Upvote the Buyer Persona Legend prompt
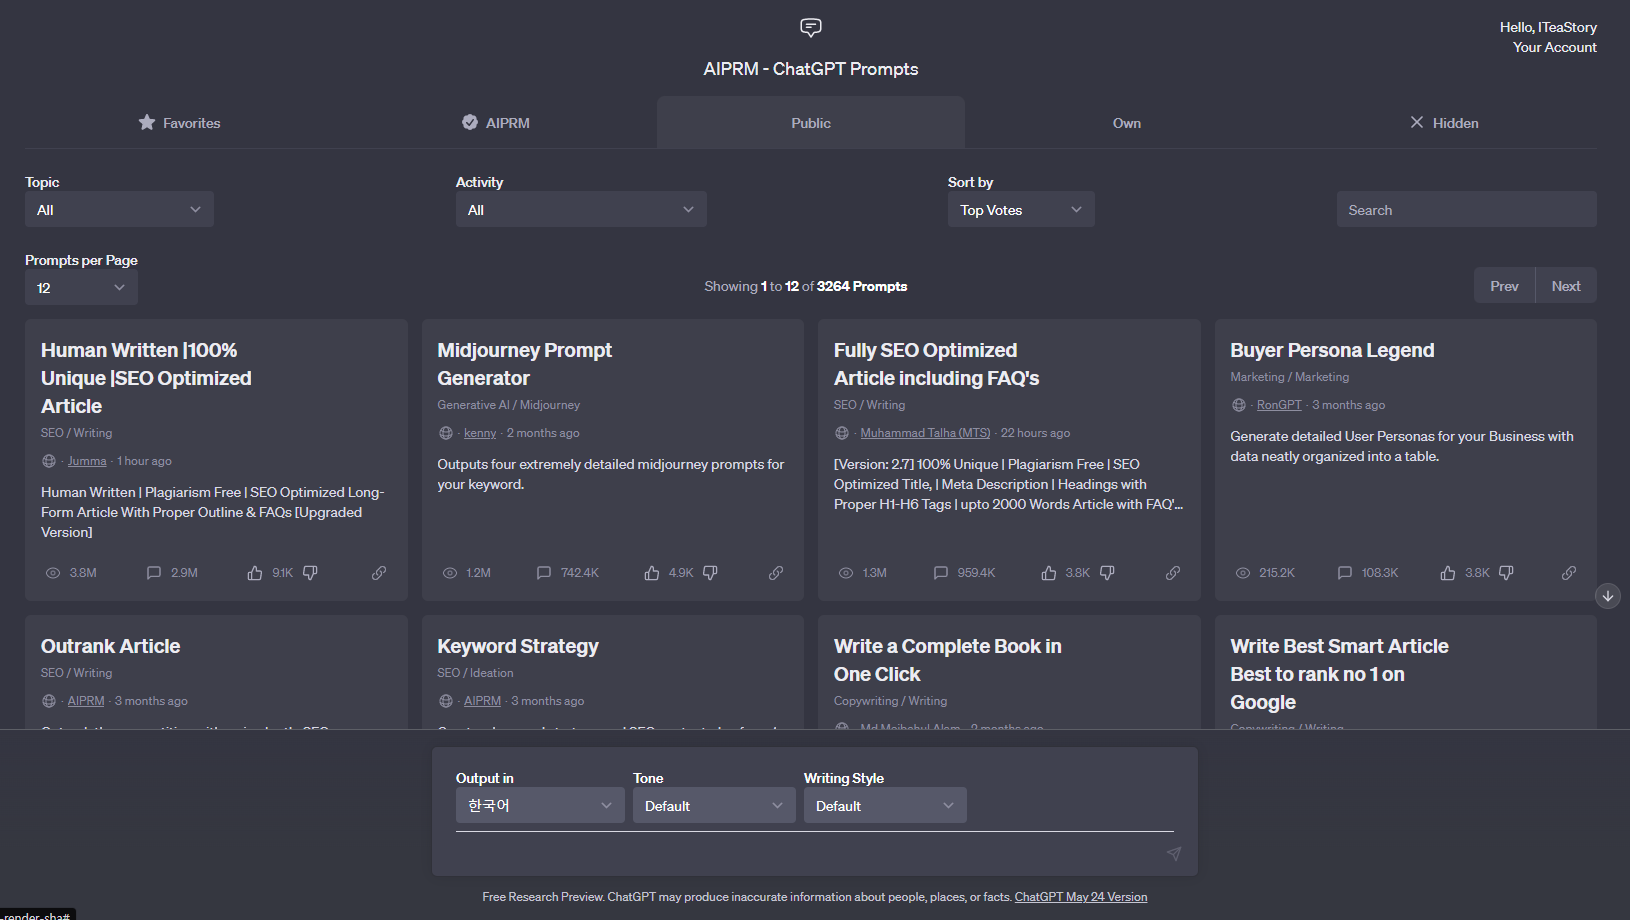 [x=1448, y=573]
